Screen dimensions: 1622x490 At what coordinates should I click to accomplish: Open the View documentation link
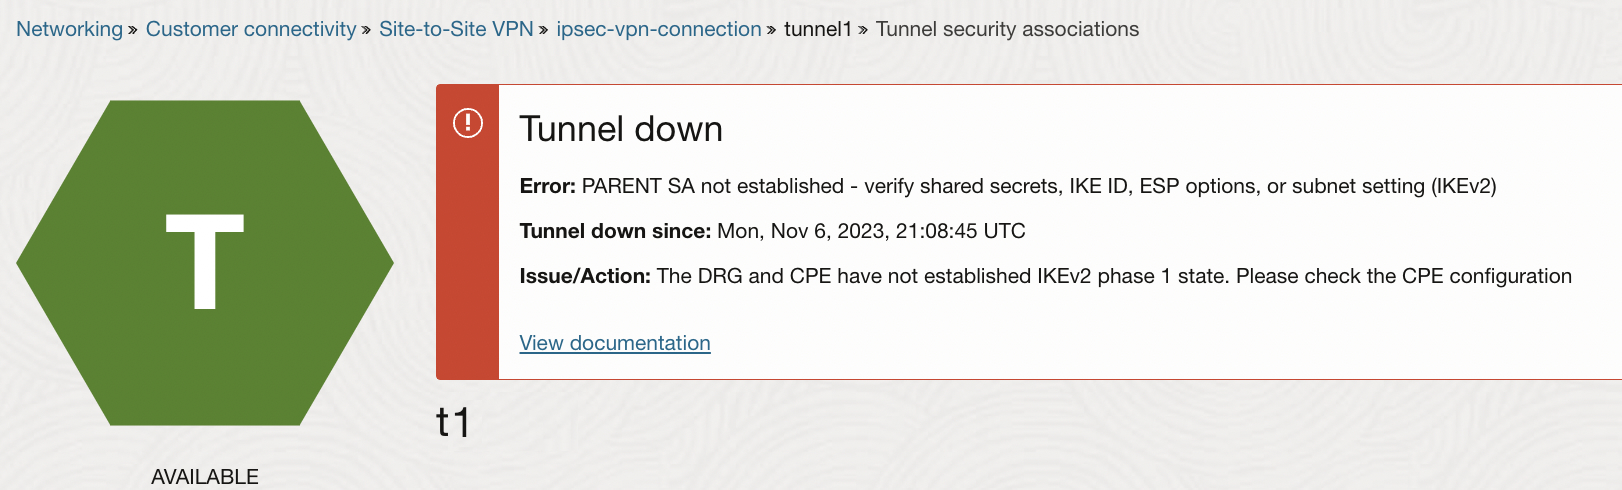click(x=615, y=343)
